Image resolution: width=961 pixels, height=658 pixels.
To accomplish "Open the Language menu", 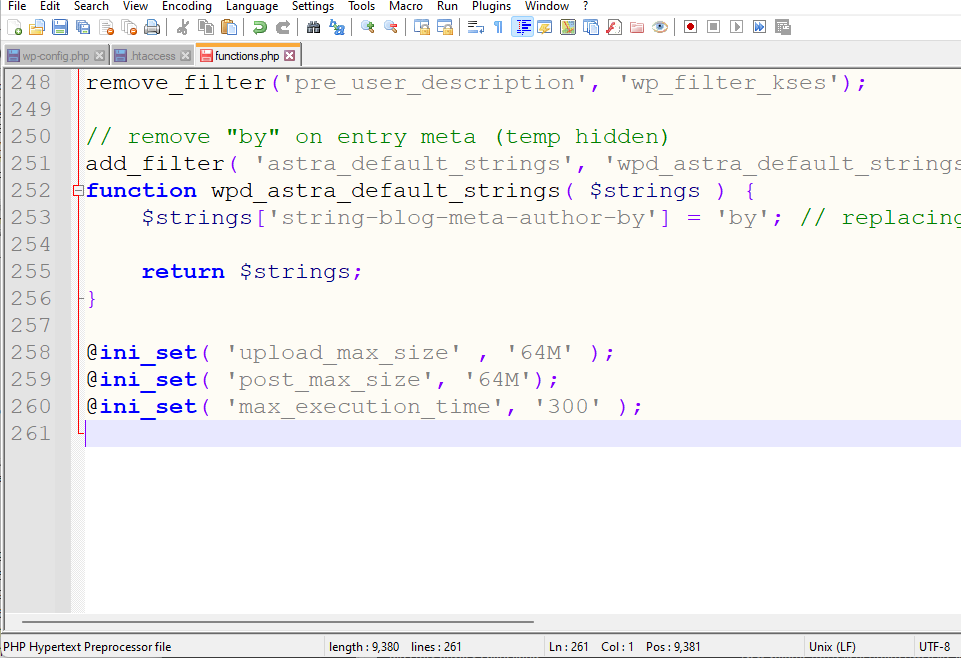I will [252, 6].
